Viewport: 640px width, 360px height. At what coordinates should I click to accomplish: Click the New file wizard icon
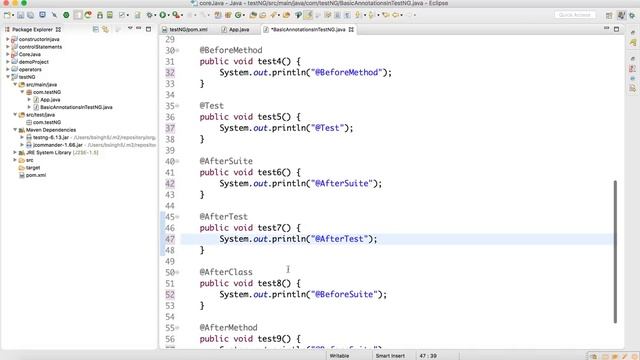click(x=7, y=15)
